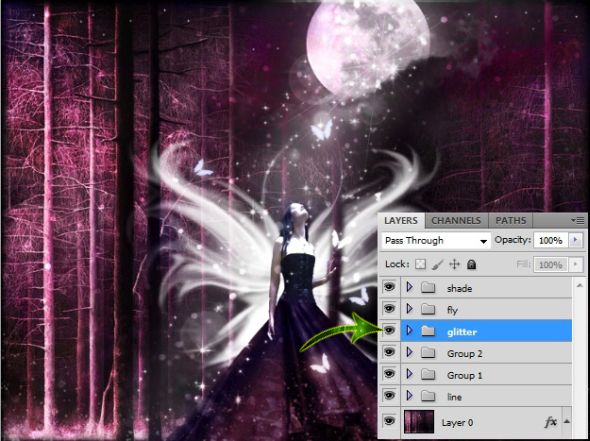Click lock position move icon
Image resolution: width=590 pixels, height=441 pixels.
tap(455, 264)
